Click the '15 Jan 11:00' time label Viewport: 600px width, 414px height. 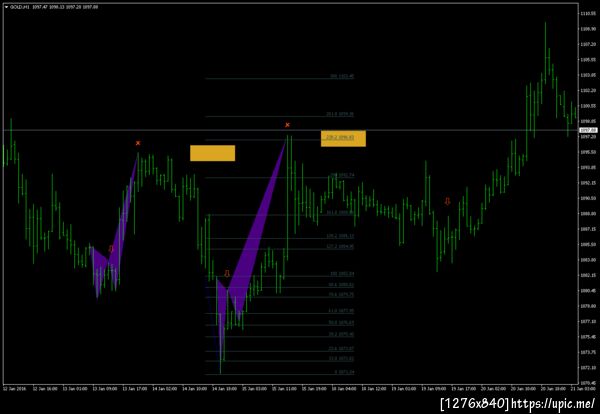click(x=284, y=389)
